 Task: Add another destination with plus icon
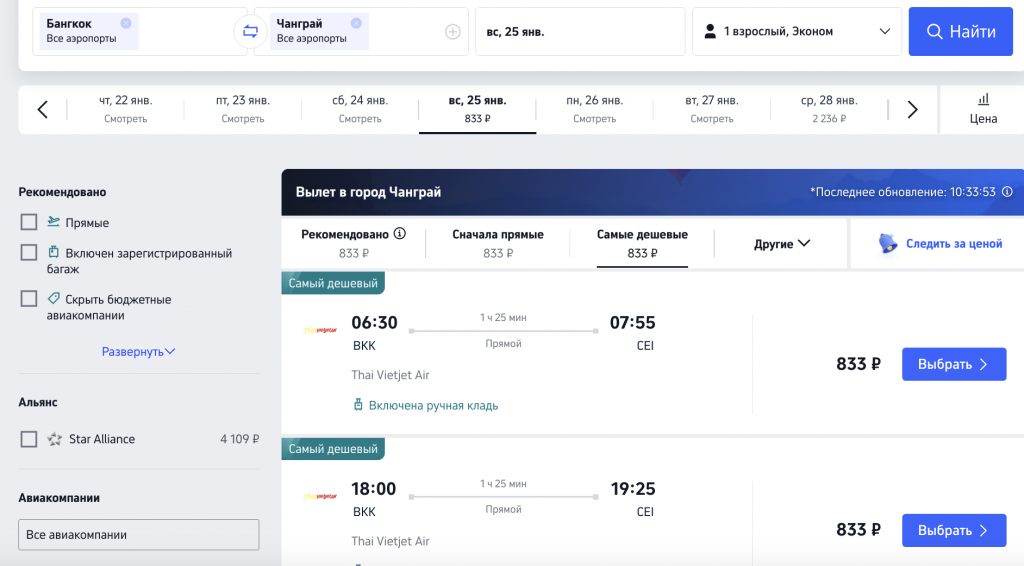click(x=453, y=31)
